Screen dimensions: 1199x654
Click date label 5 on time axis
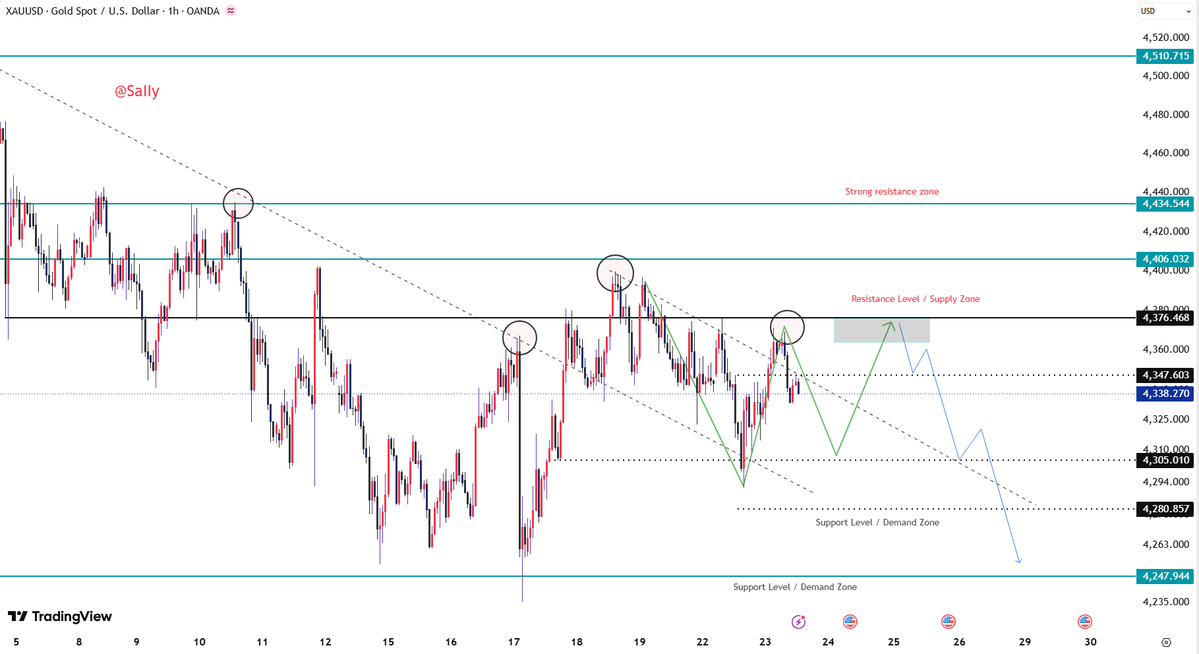coord(16,642)
